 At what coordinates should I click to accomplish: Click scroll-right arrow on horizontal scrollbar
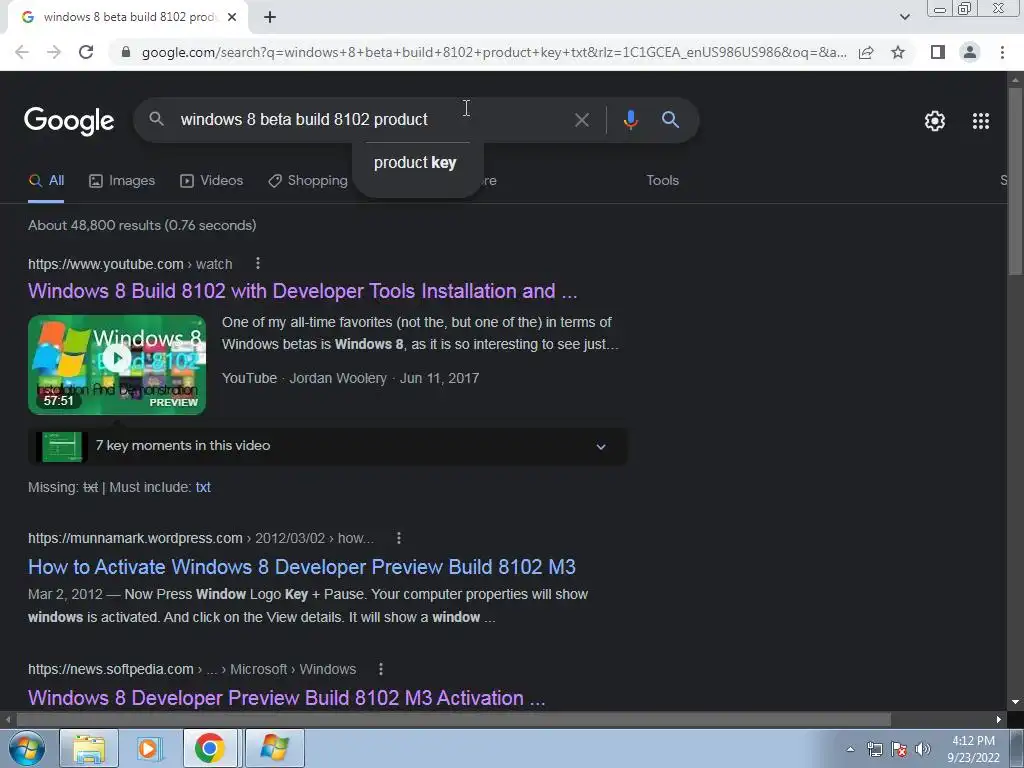coord(999,720)
